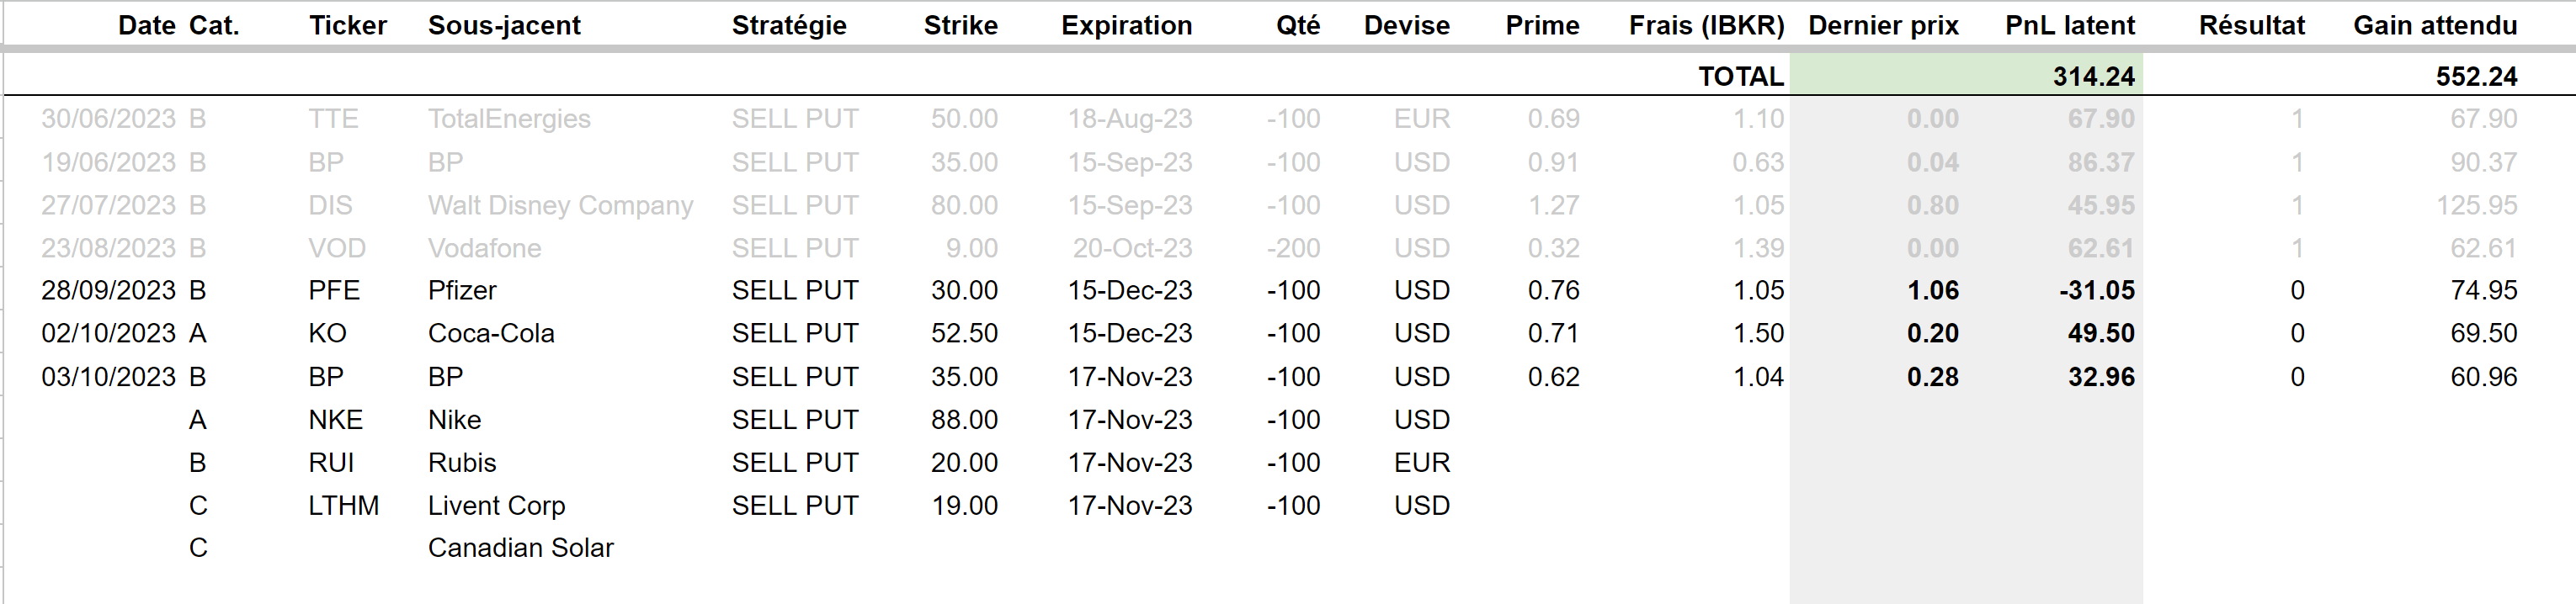The height and width of the screenshot is (604, 2576).
Task: Click the Livent Corp SELL PUT cell
Action: pos(794,506)
